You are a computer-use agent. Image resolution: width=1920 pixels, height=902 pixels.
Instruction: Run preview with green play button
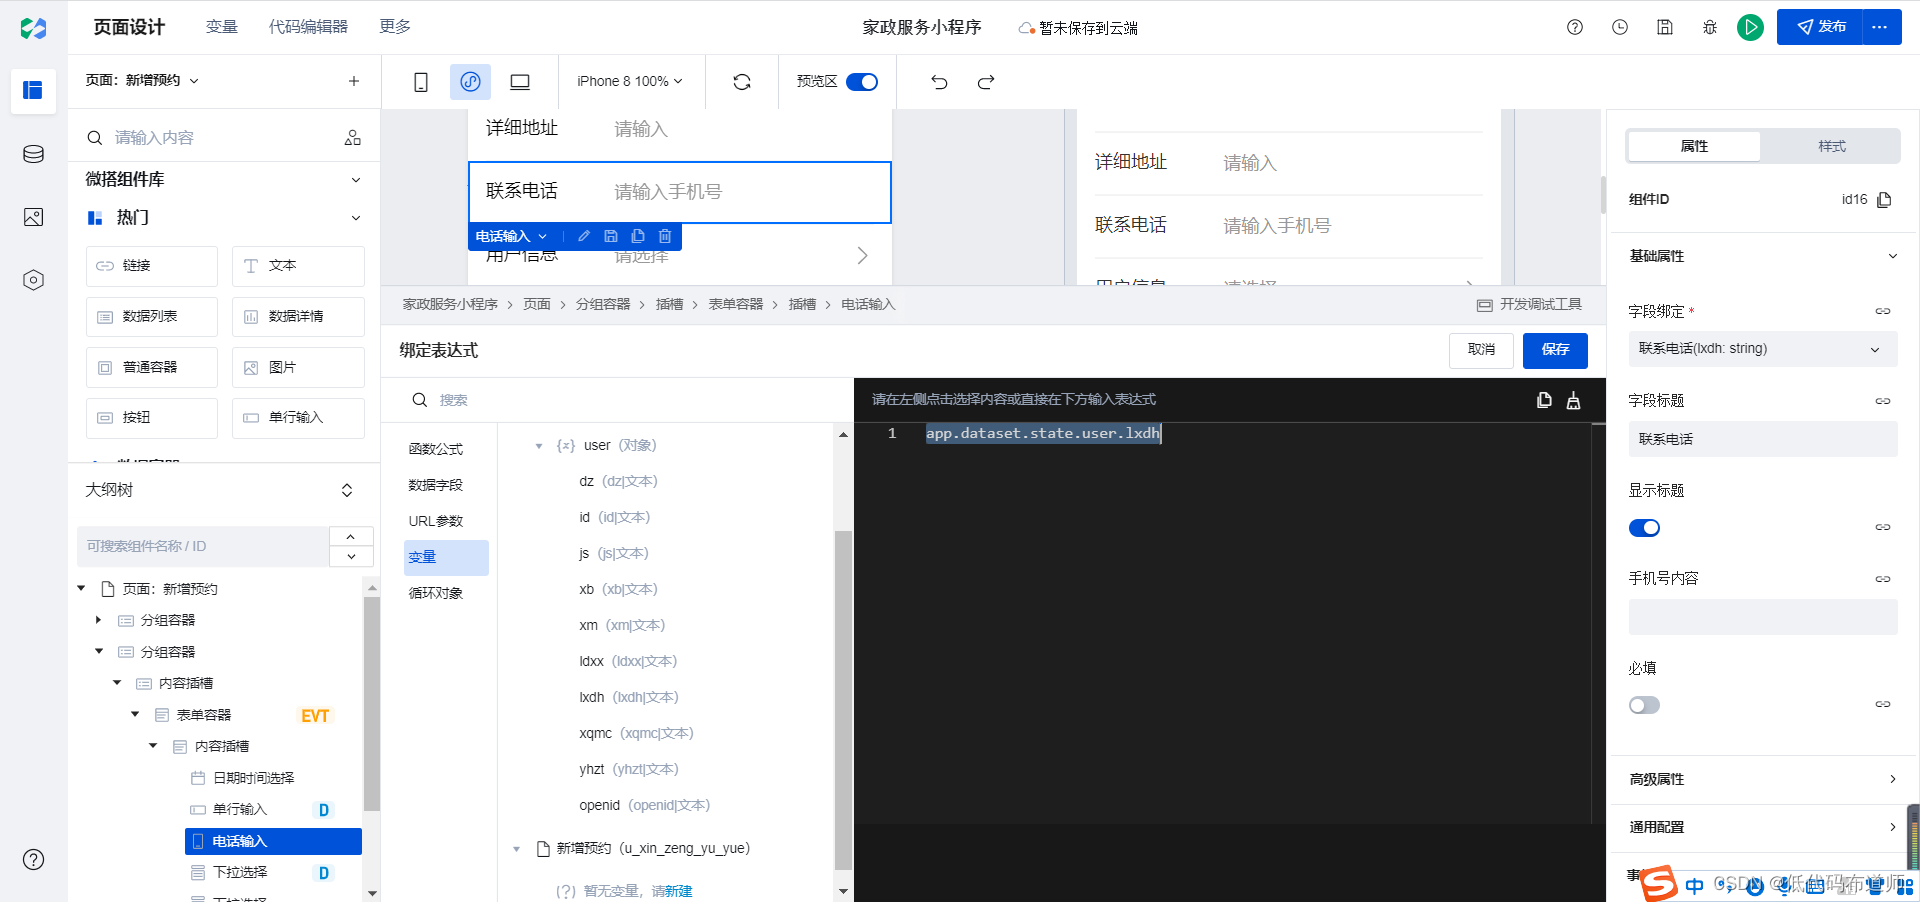coord(1750,28)
